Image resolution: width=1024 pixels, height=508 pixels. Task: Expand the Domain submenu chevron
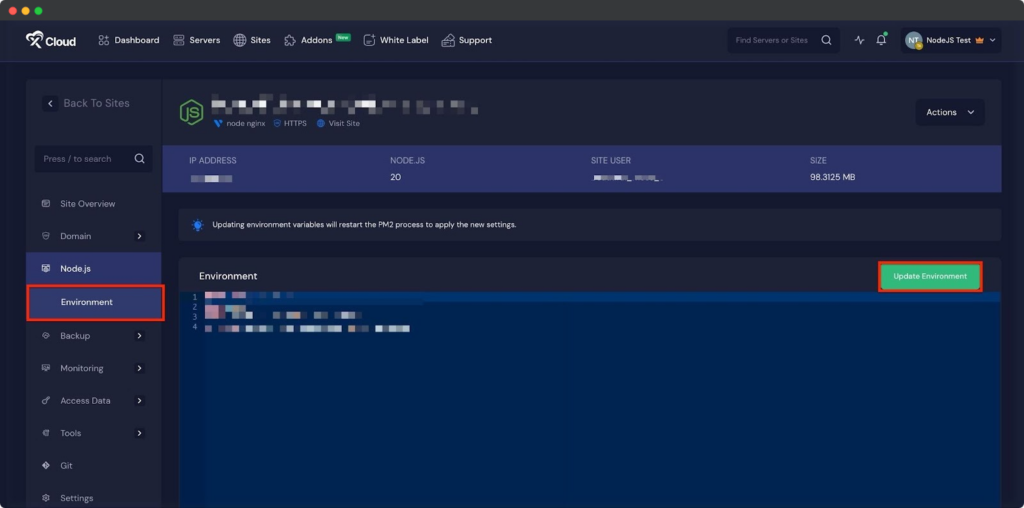click(139, 237)
